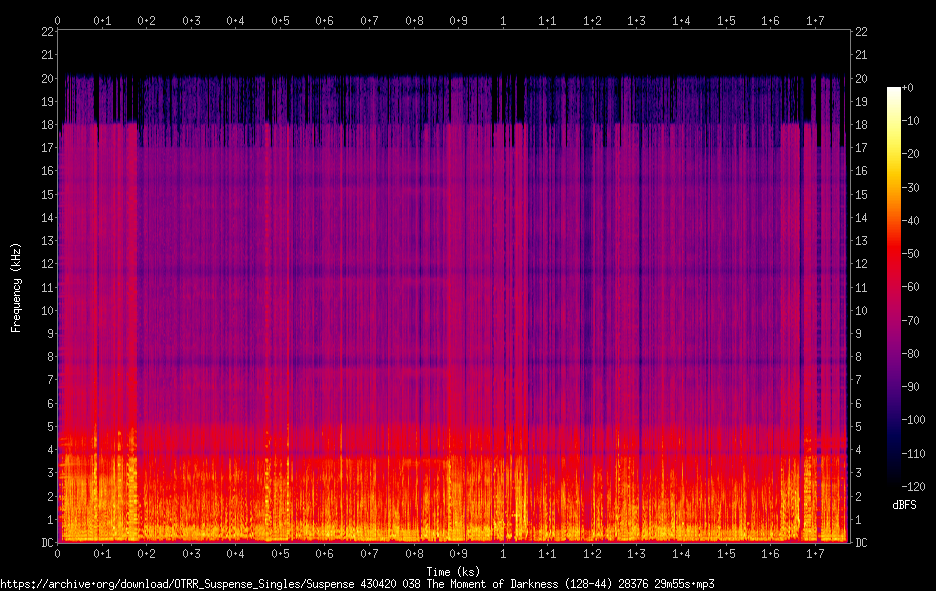Click the archive.org URL text at bottom
936x591 pixels.
tap(357, 584)
